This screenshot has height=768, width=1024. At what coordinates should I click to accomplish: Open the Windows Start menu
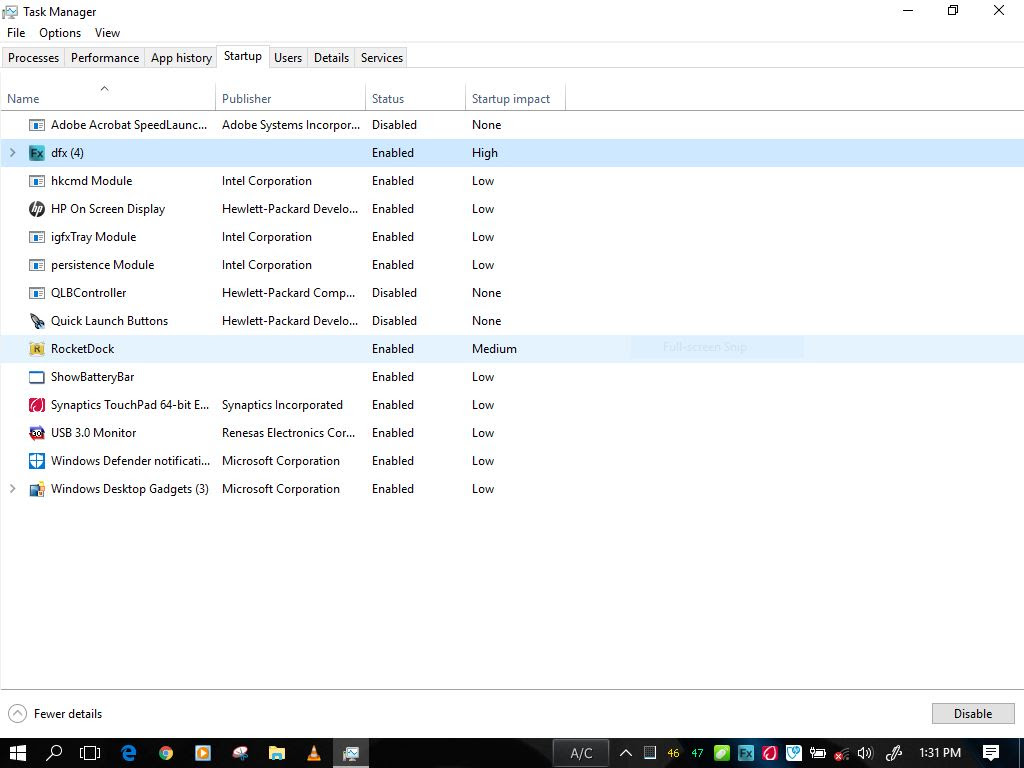click(x=18, y=753)
